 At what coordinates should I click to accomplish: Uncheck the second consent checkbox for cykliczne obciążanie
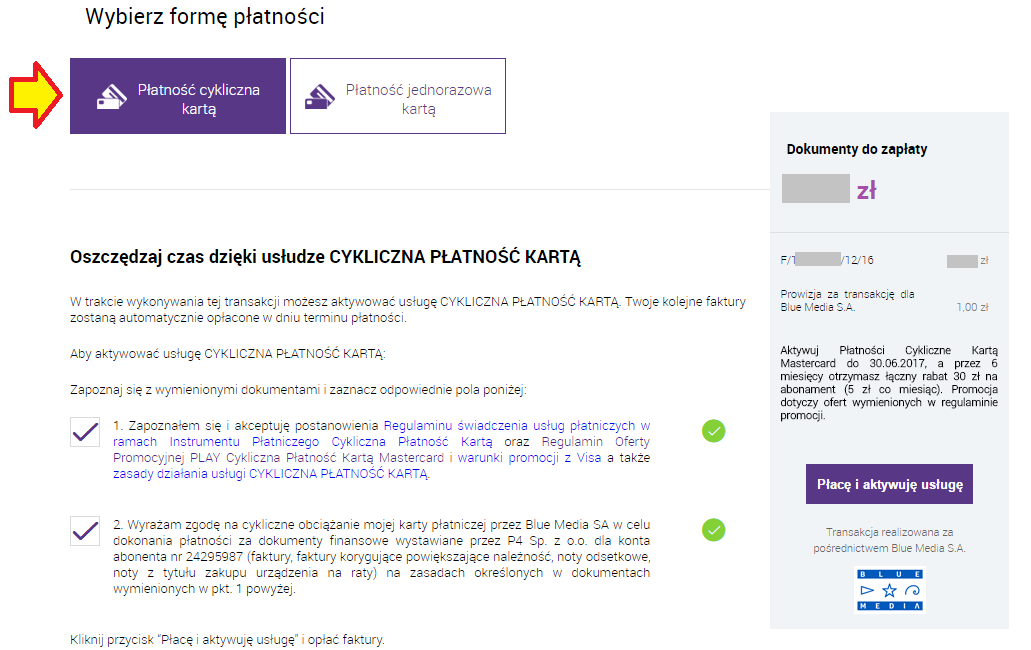pyautogui.click(x=85, y=530)
